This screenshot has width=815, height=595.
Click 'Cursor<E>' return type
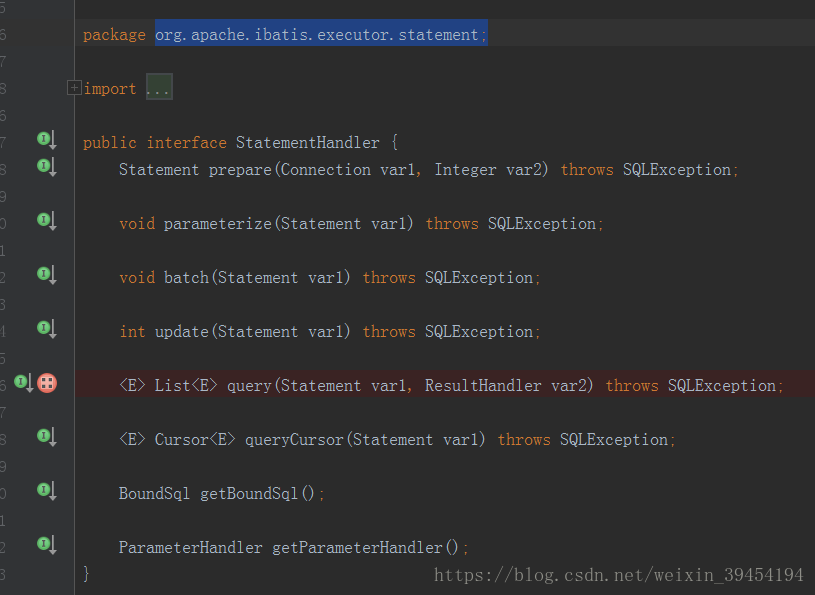(195, 440)
